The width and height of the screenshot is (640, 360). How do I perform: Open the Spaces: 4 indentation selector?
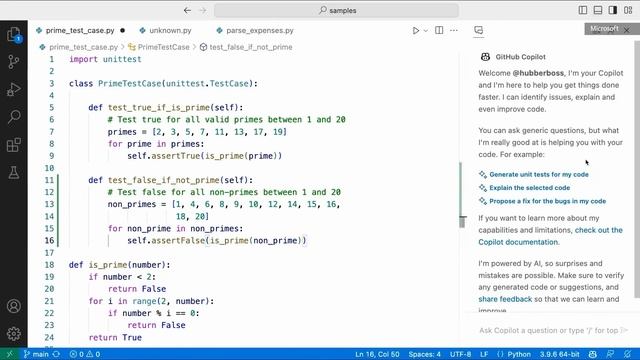click(424, 354)
